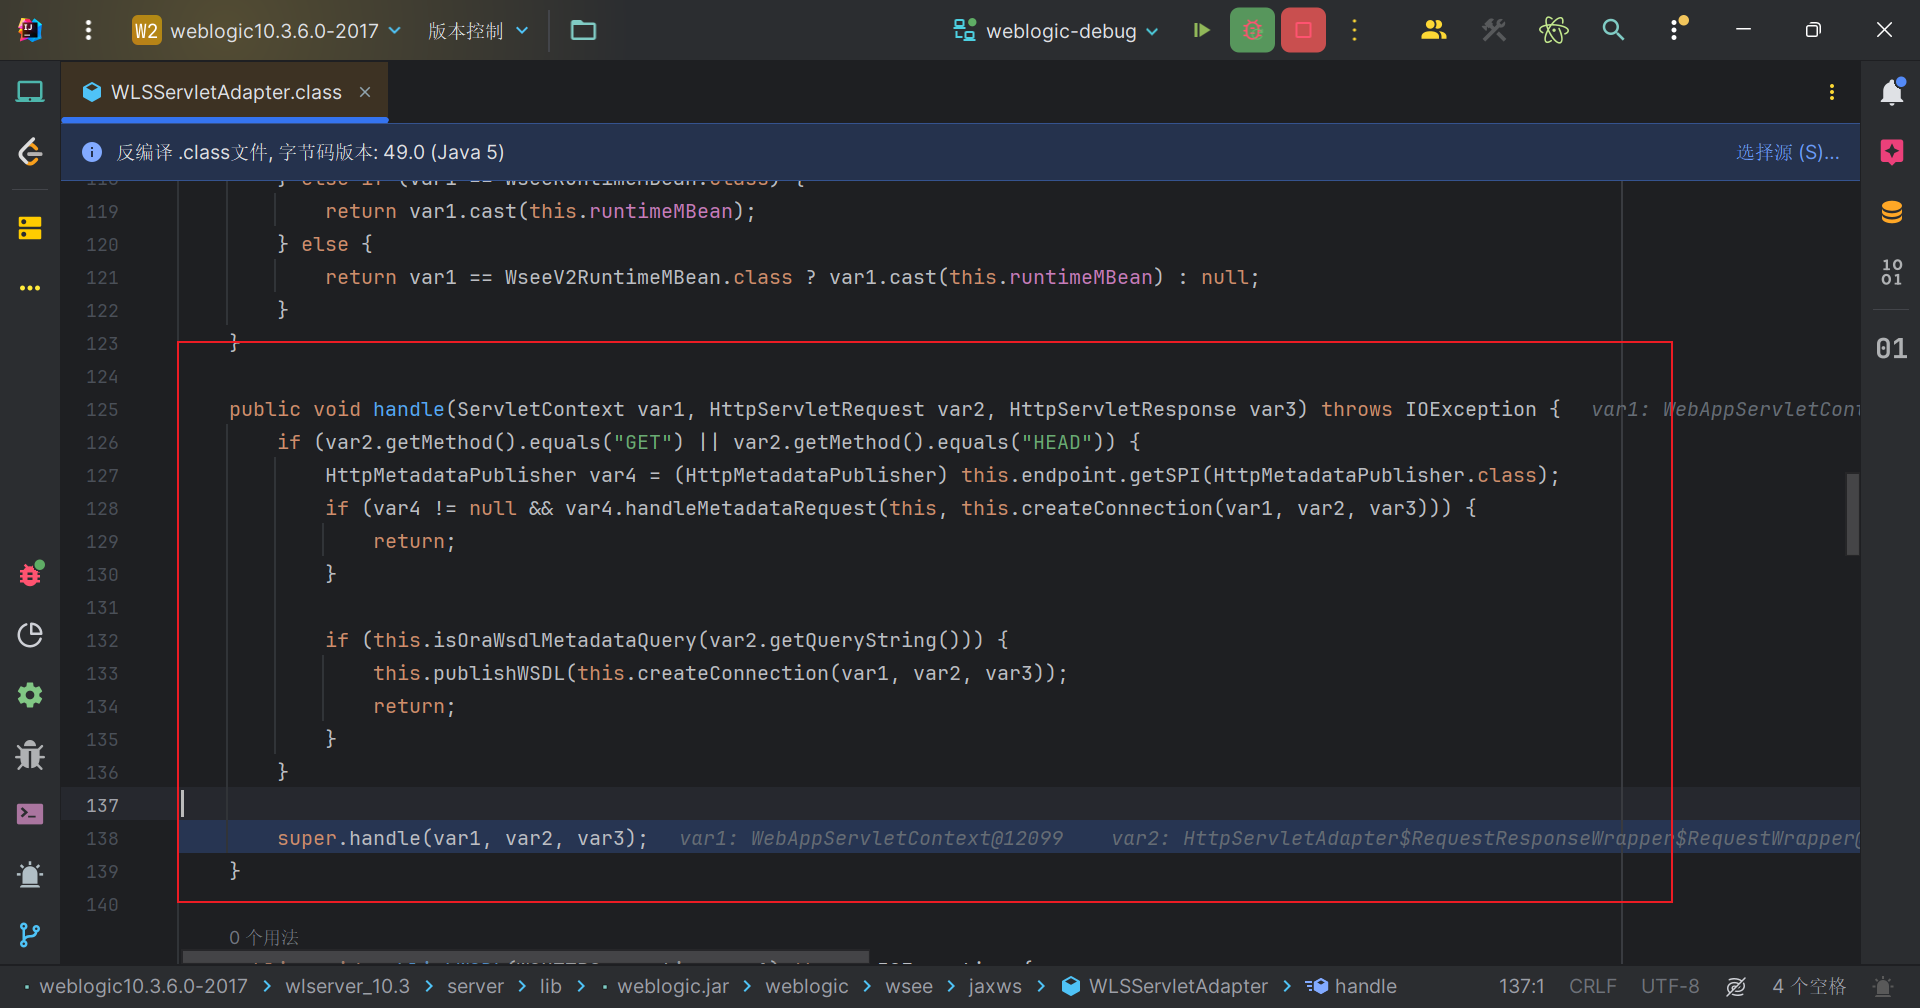The height and width of the screenshot is (1008, 1920).
Task: Click line number 125 in gutter
Action: 102,409
